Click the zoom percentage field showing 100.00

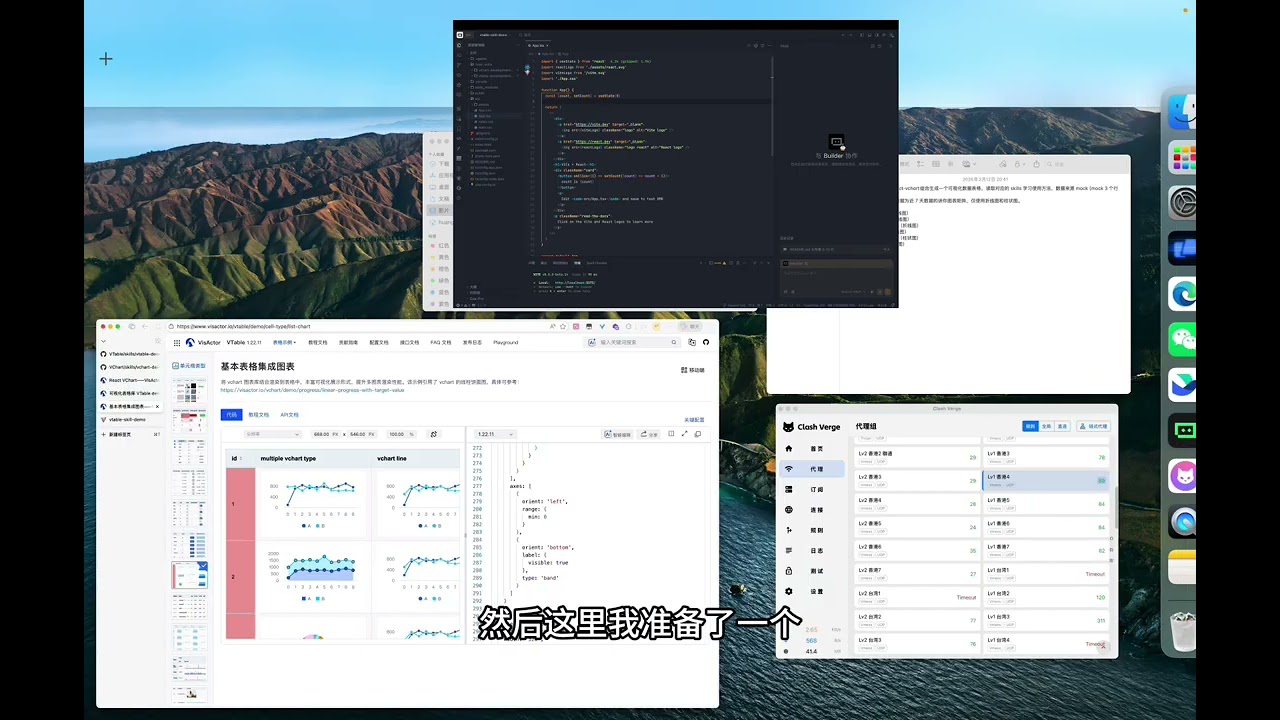[x=399, y=434]
